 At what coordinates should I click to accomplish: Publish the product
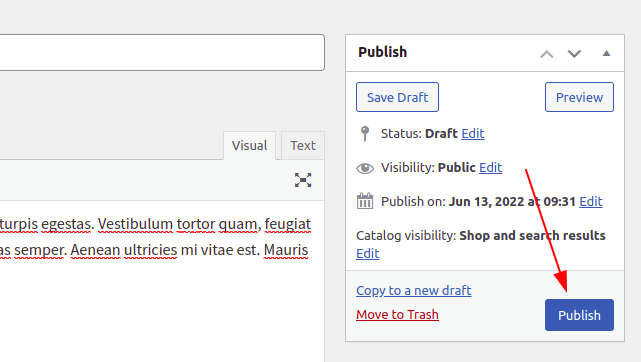579,315
